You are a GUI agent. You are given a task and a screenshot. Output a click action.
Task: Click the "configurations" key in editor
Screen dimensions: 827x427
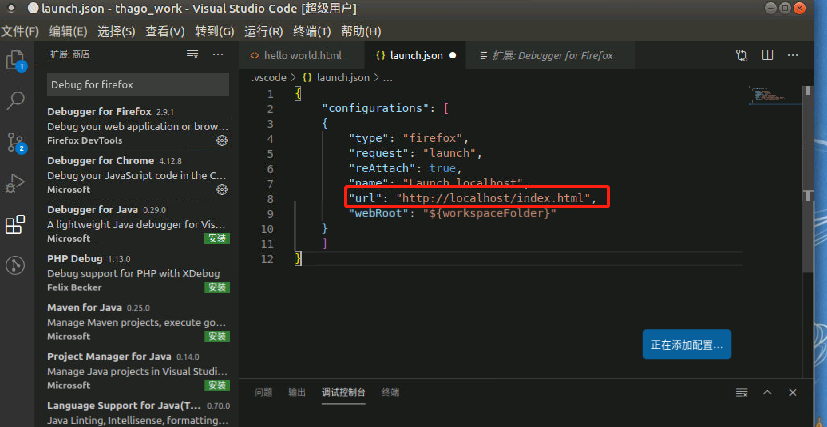pos(377,109)
